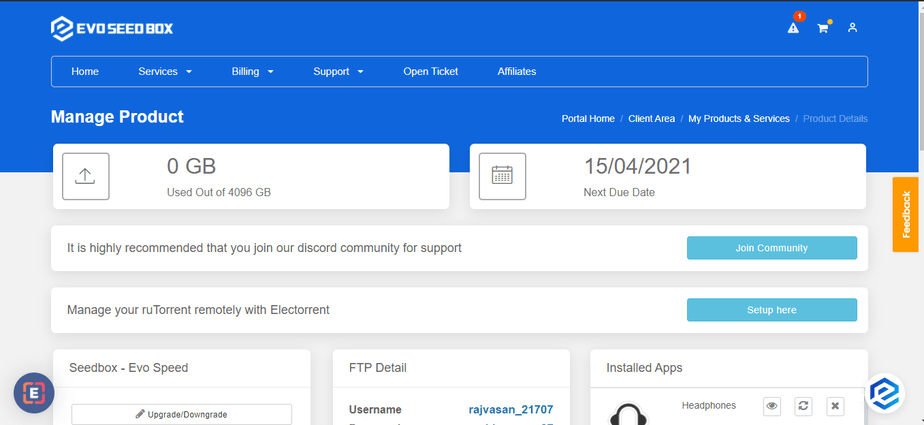Click the Headphones app icon
Viewport: 924px width, 425px height.
[x=628, y=413]
